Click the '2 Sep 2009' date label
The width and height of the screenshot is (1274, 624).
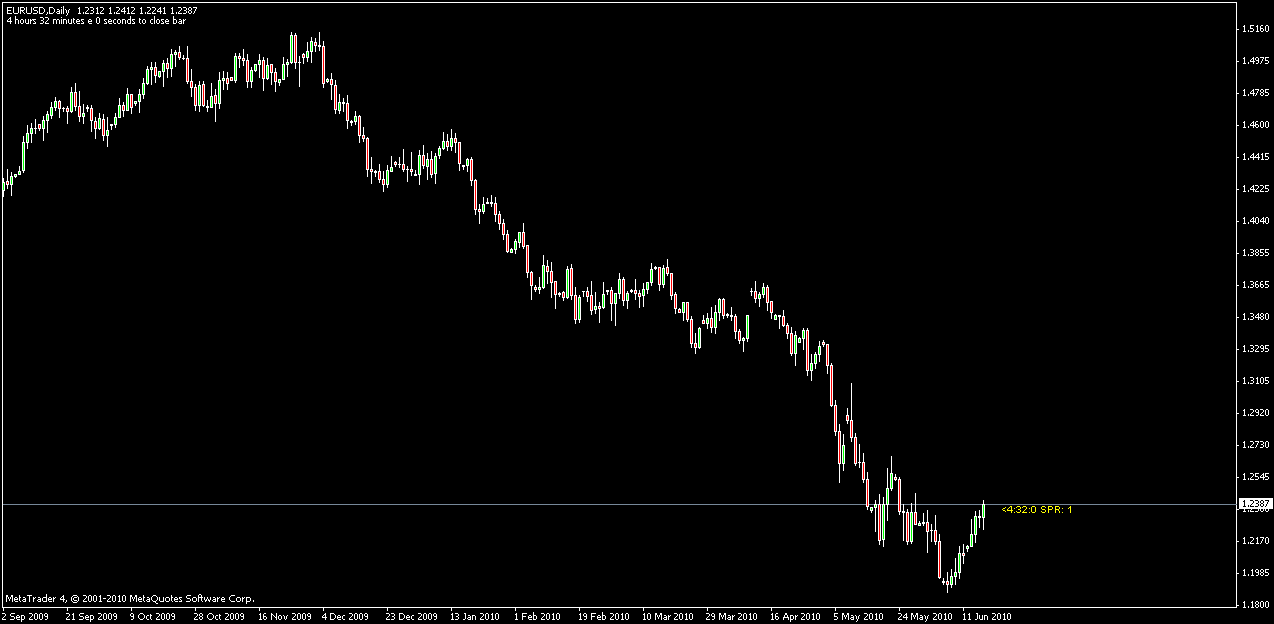(x=25, y=617)
